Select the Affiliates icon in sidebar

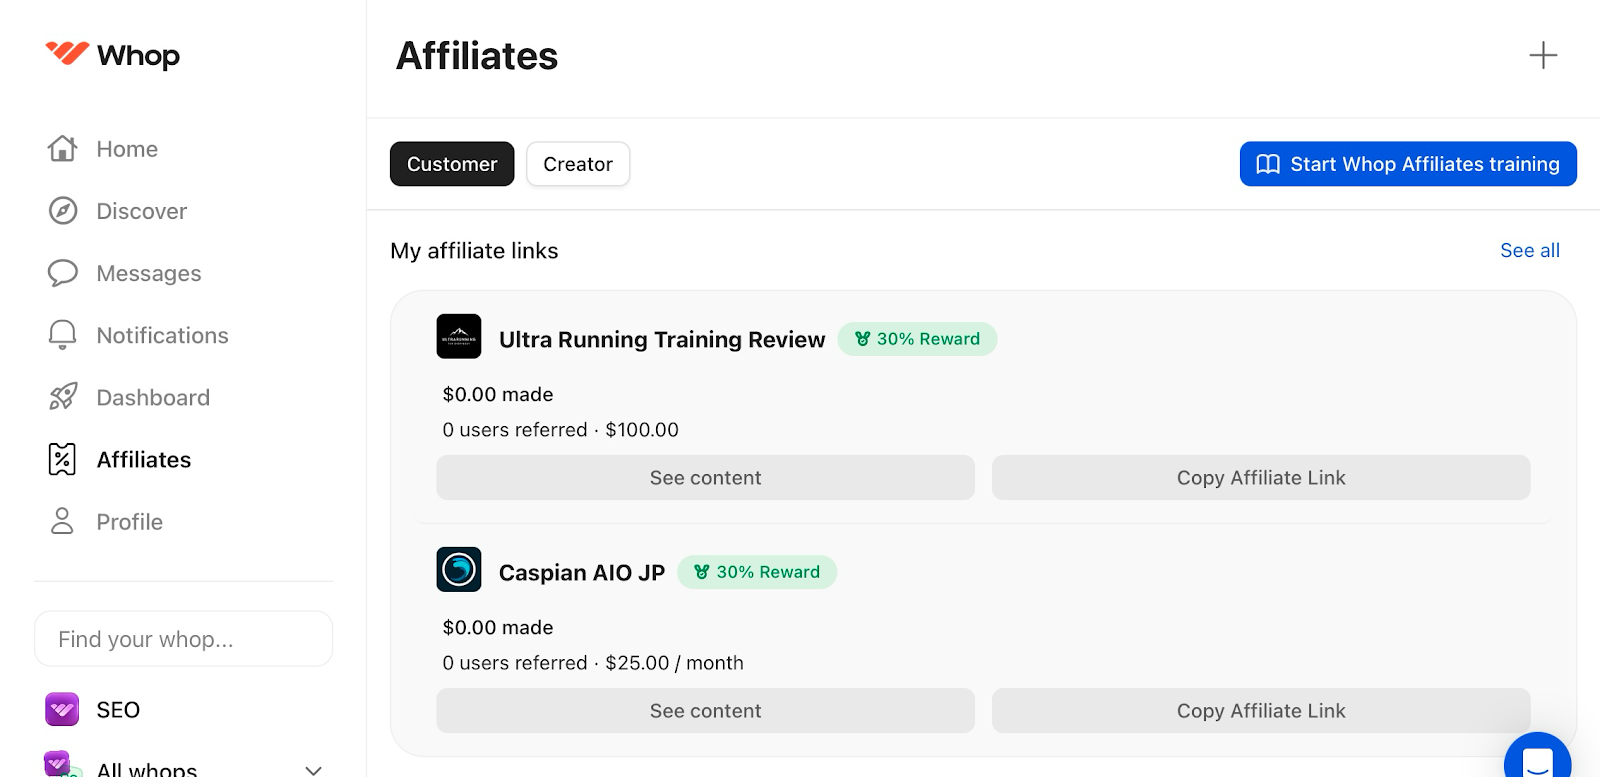[62, 459]
